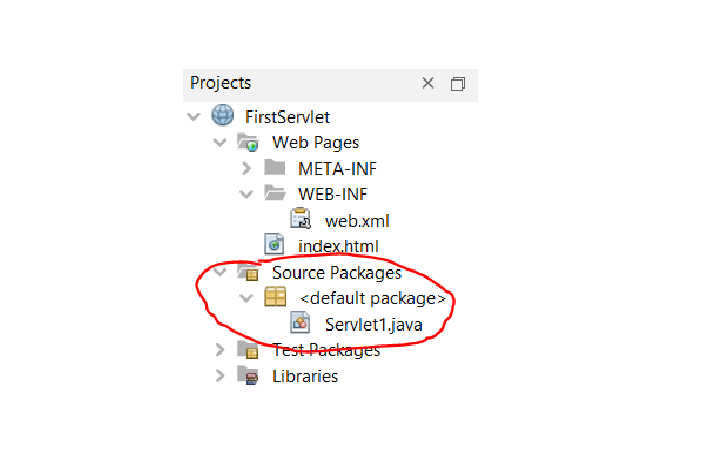The image size is (715, 459).
Task: Click the Servlet1.java file icon
Action: pyautogui.click(x=300, y=322)
